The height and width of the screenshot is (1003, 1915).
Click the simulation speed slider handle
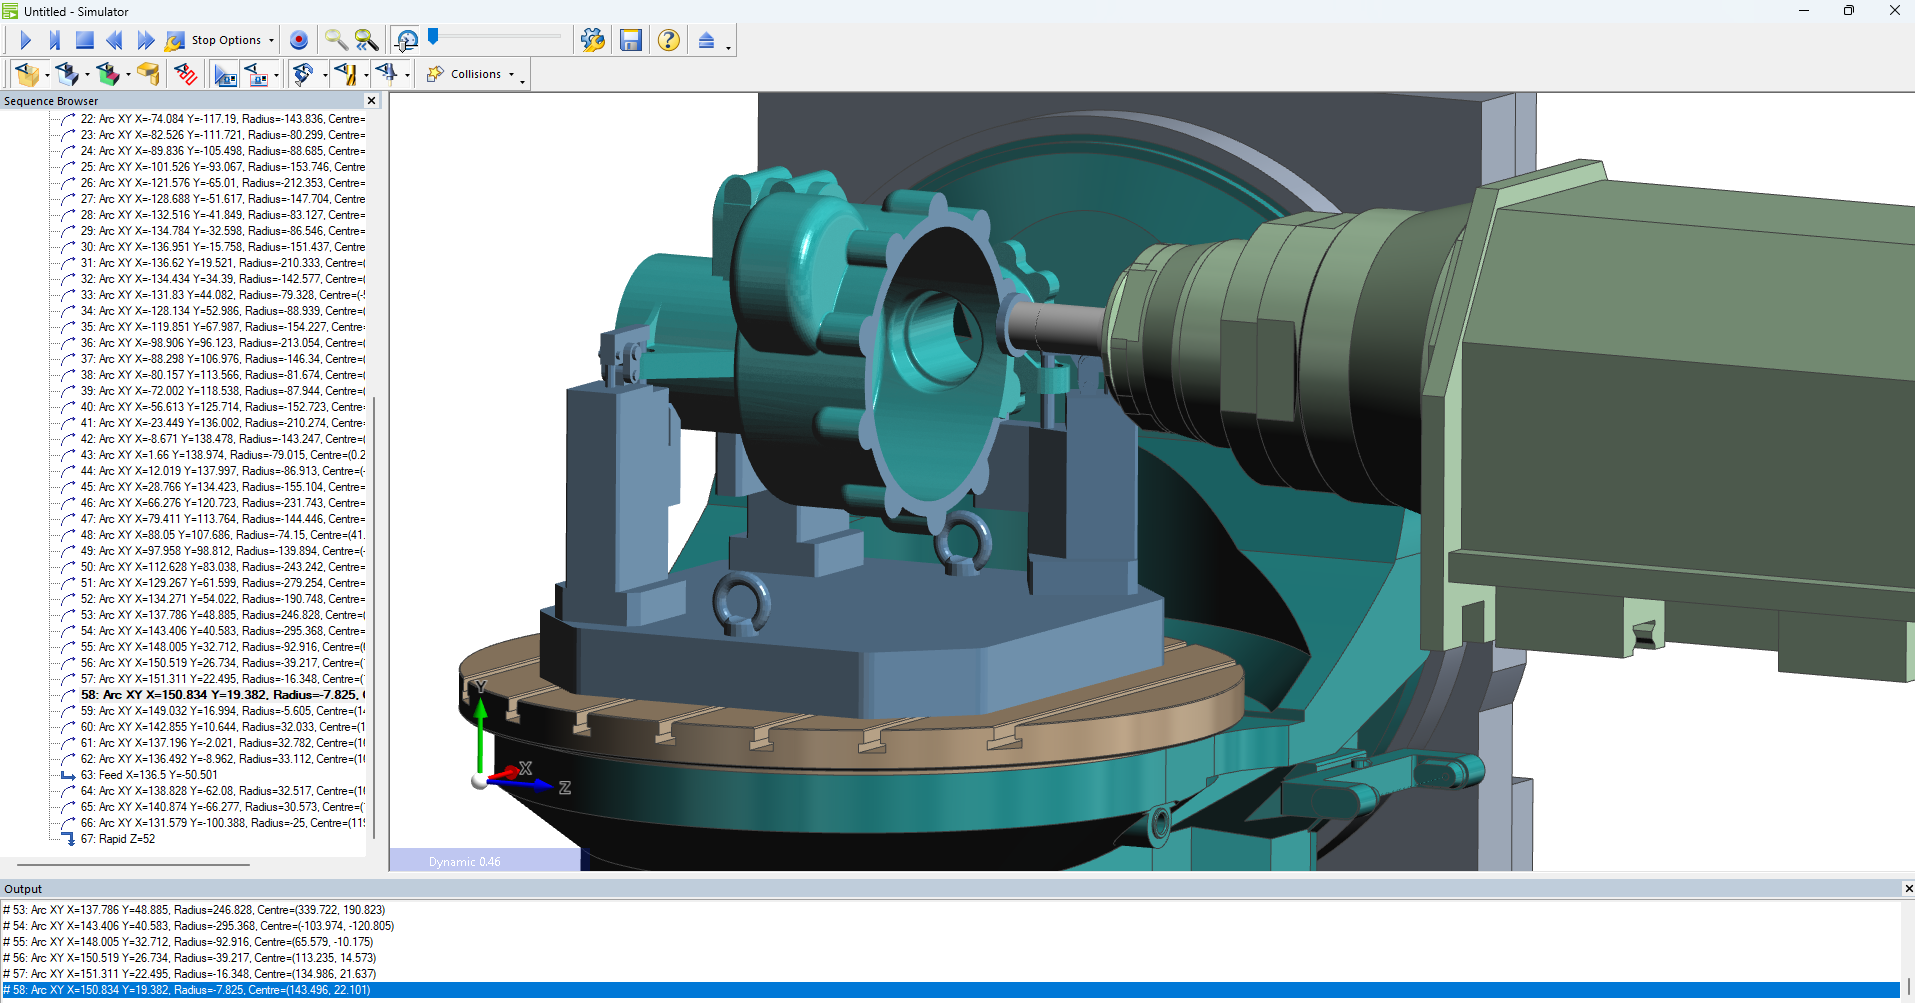433,37
